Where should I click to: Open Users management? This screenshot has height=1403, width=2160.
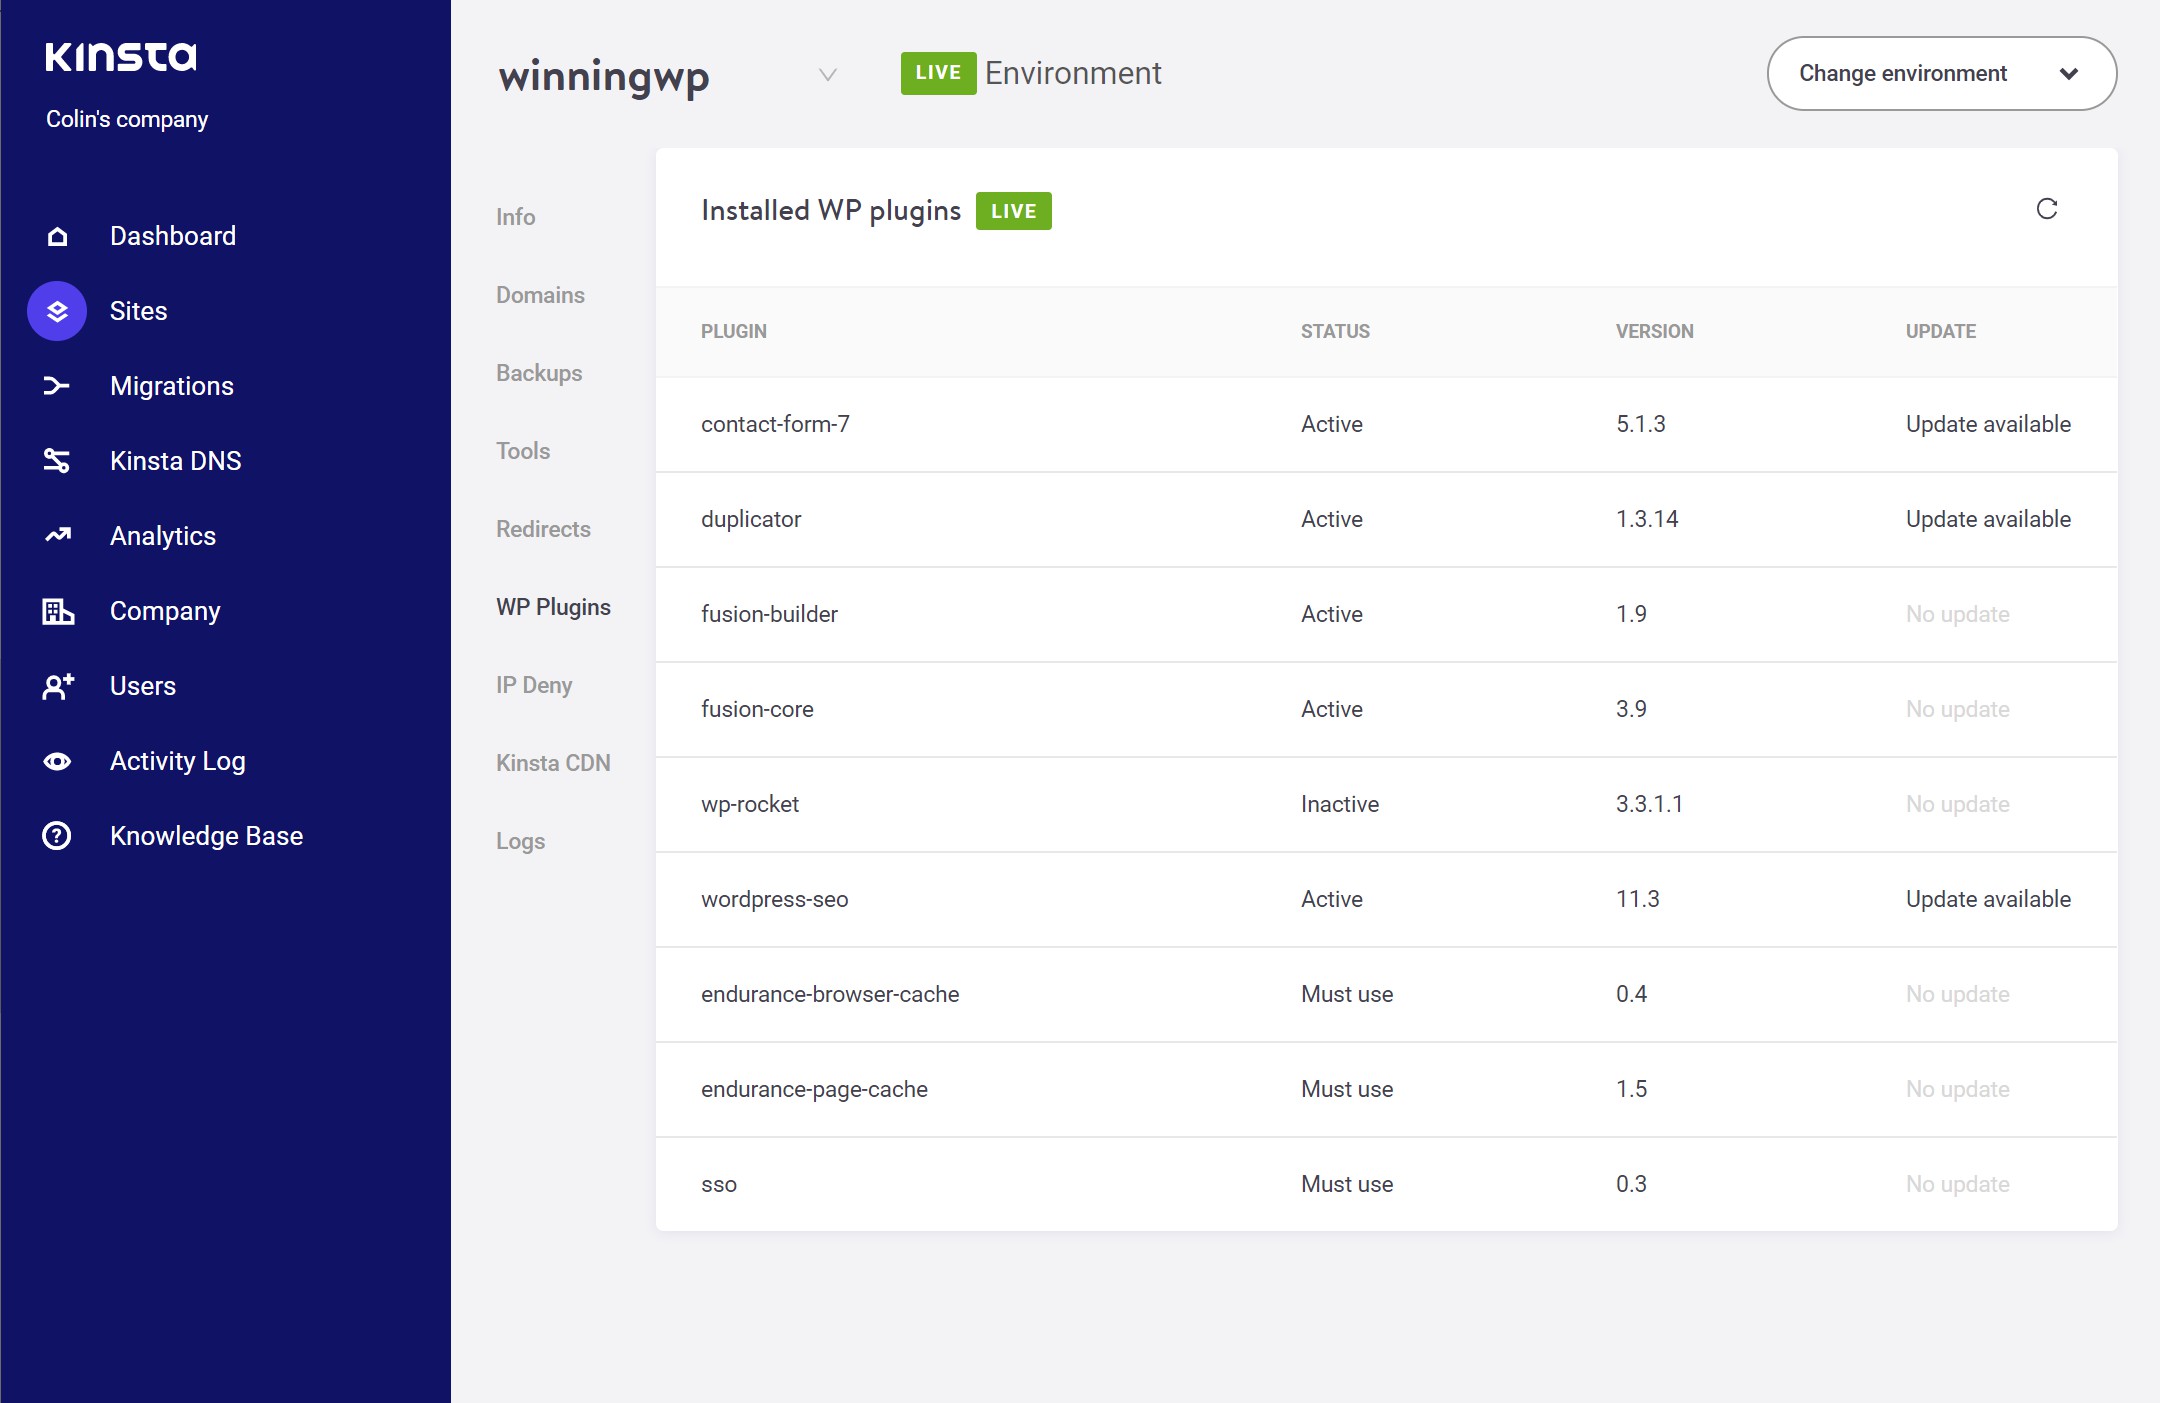click(143, 686)
